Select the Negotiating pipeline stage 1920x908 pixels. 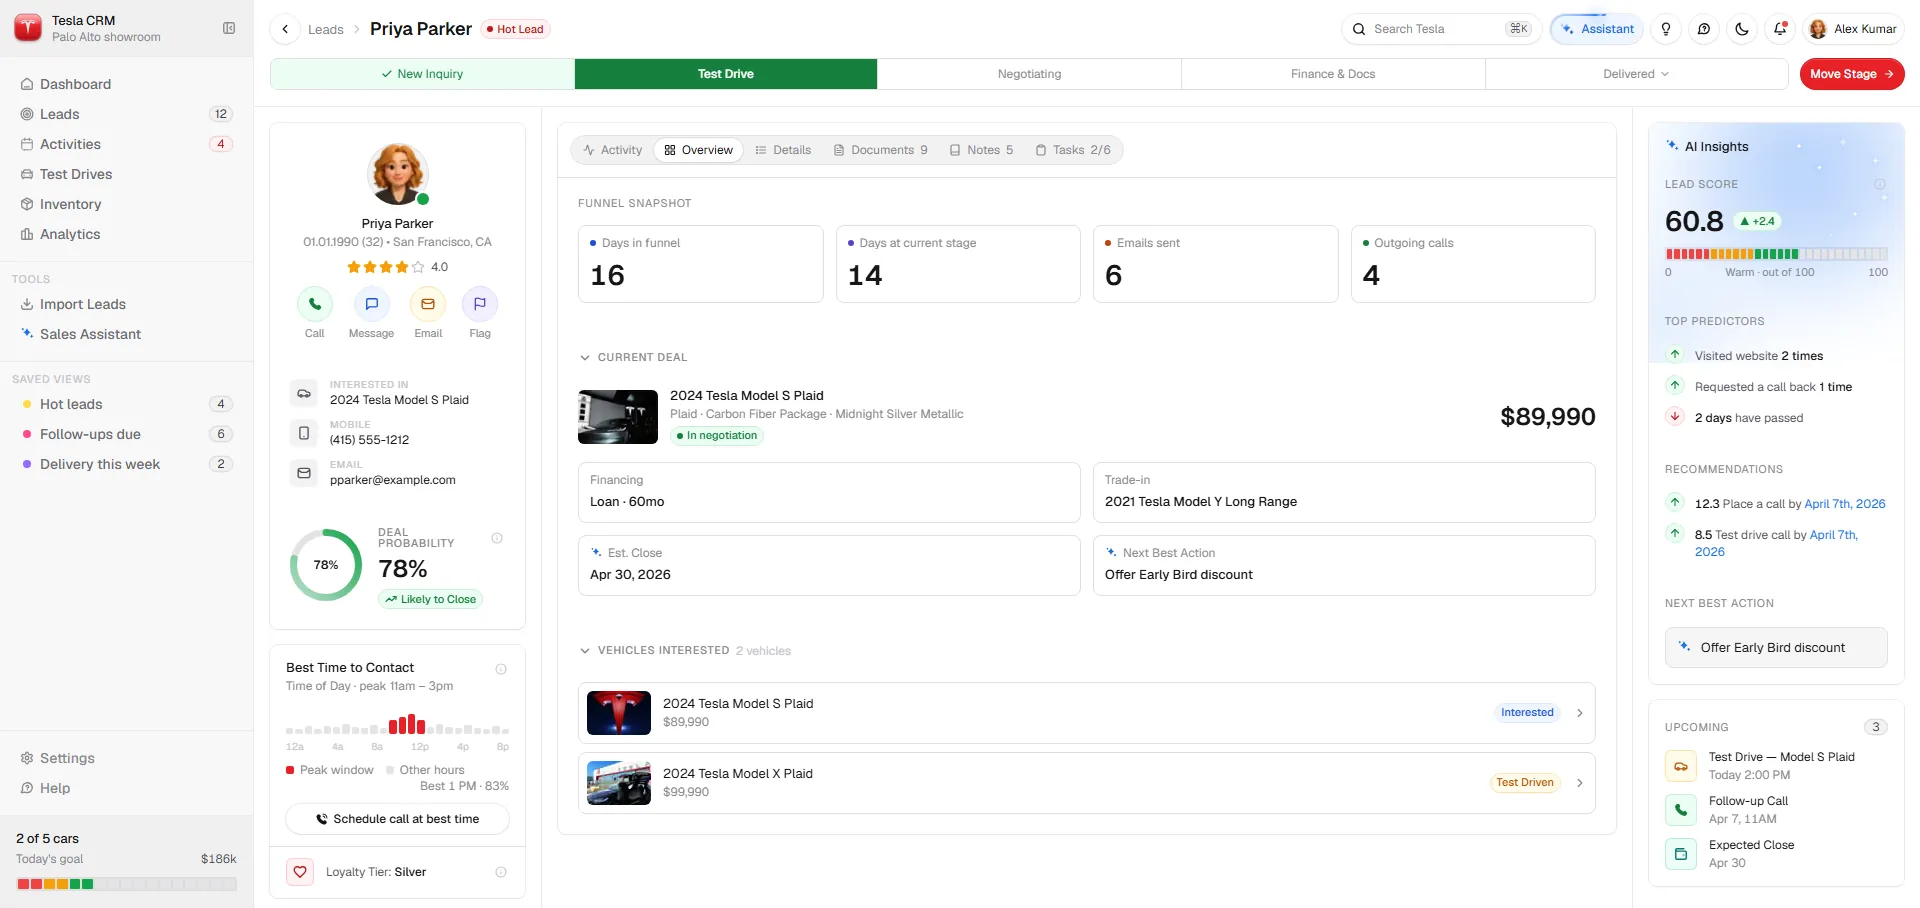(x=1029, y=74)
